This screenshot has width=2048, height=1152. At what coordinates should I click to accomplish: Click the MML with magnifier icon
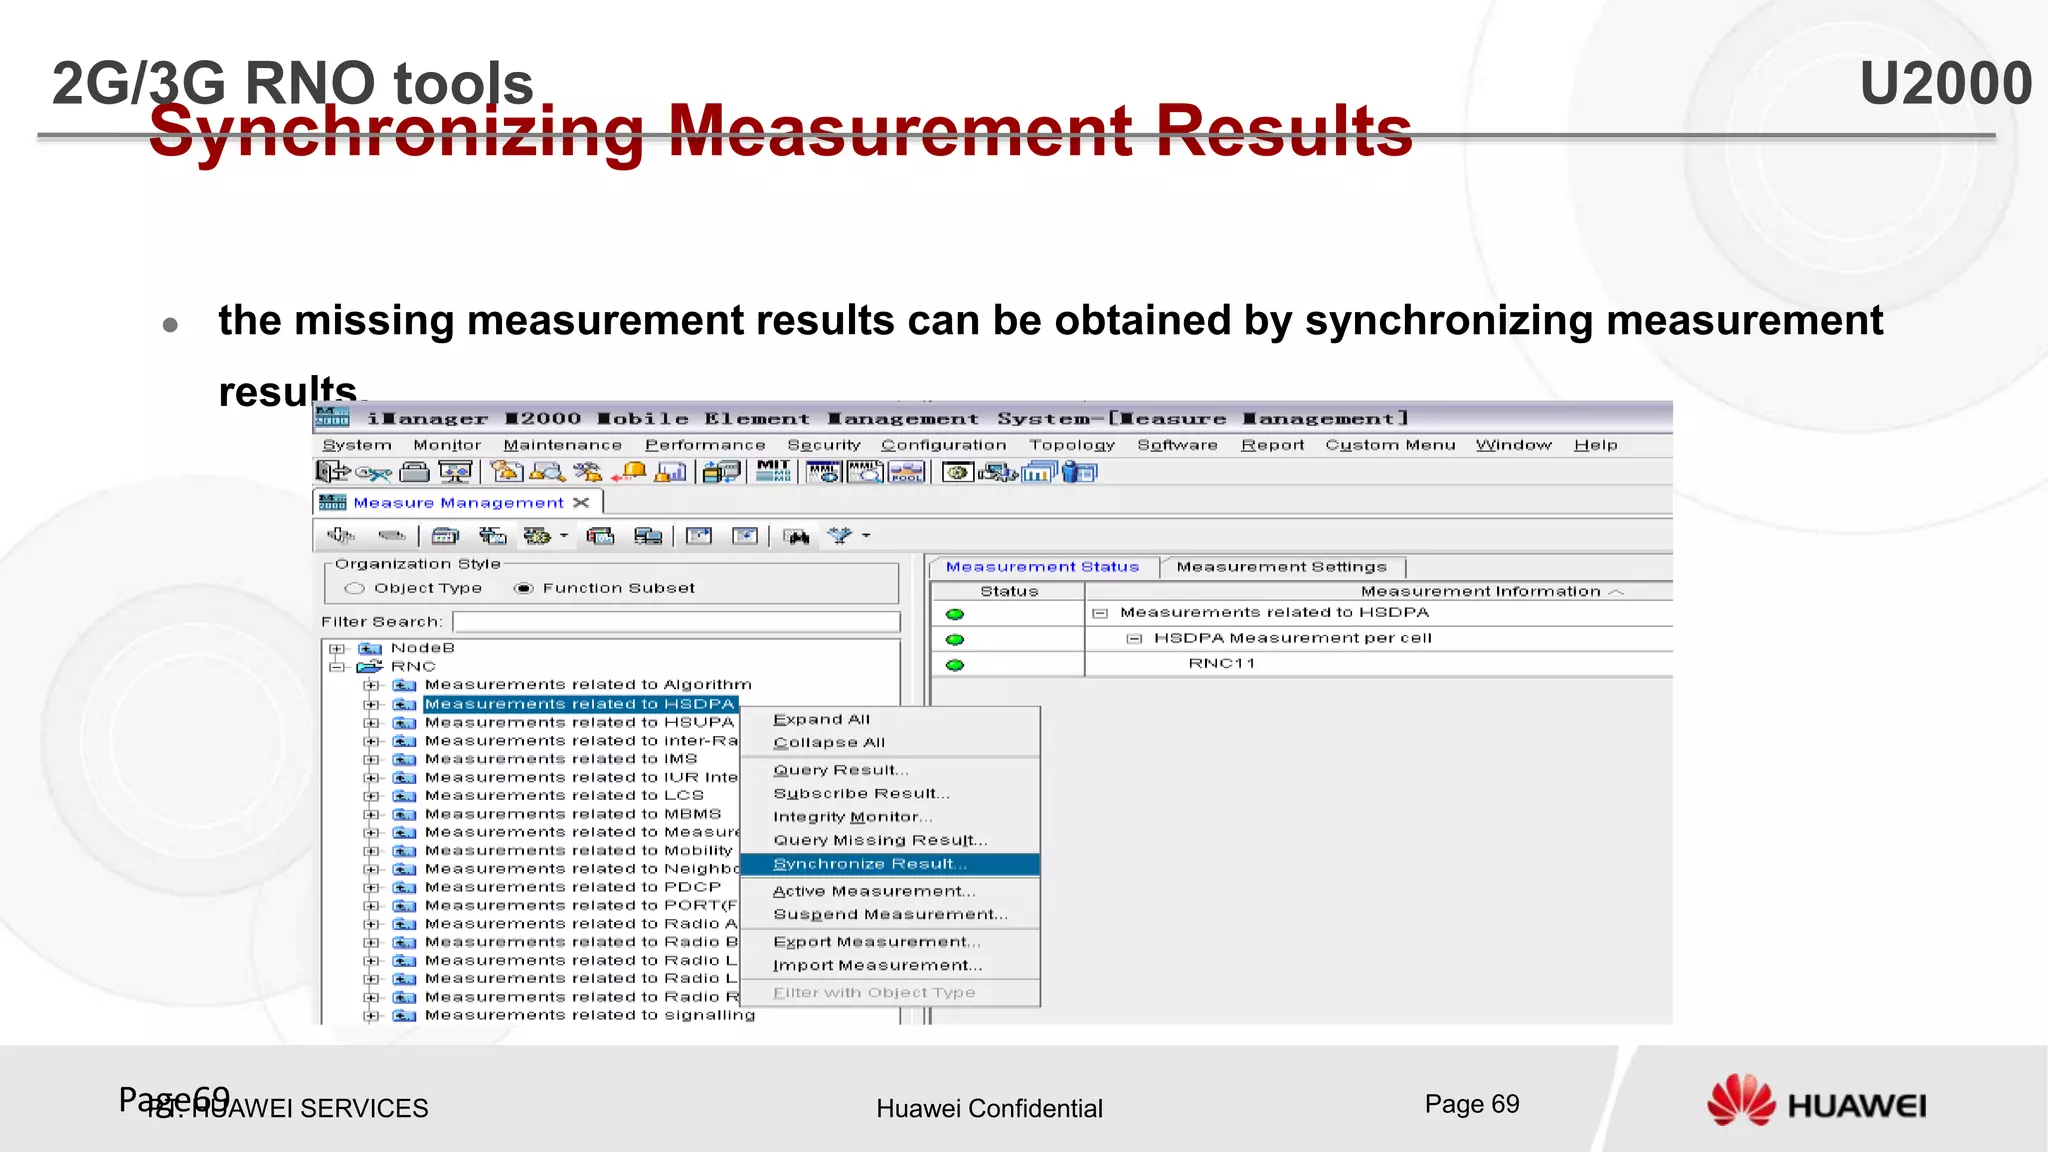coord(865,472)
